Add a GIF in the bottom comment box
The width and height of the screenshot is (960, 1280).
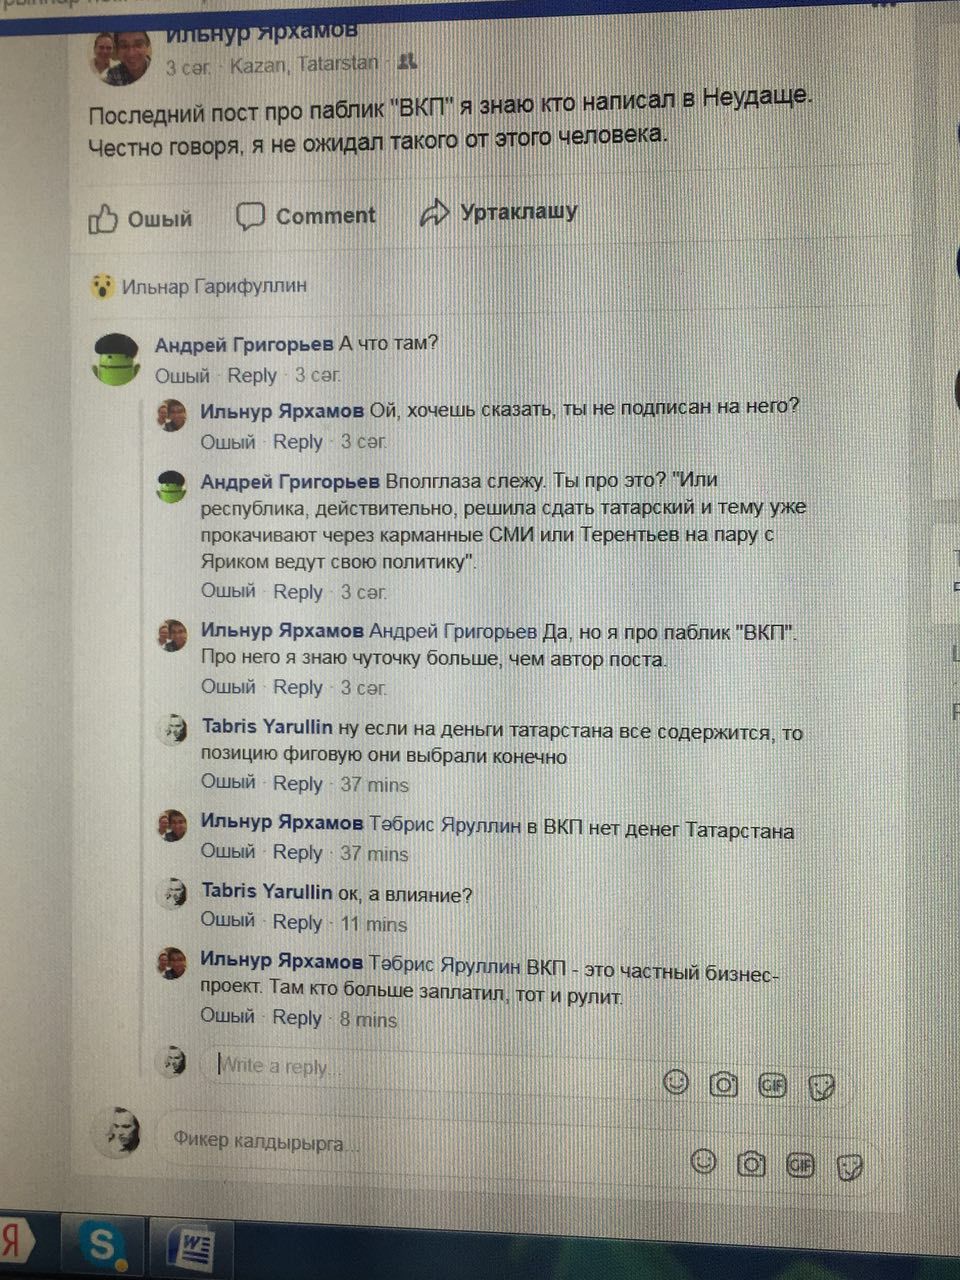click(x=801, y=1164)
